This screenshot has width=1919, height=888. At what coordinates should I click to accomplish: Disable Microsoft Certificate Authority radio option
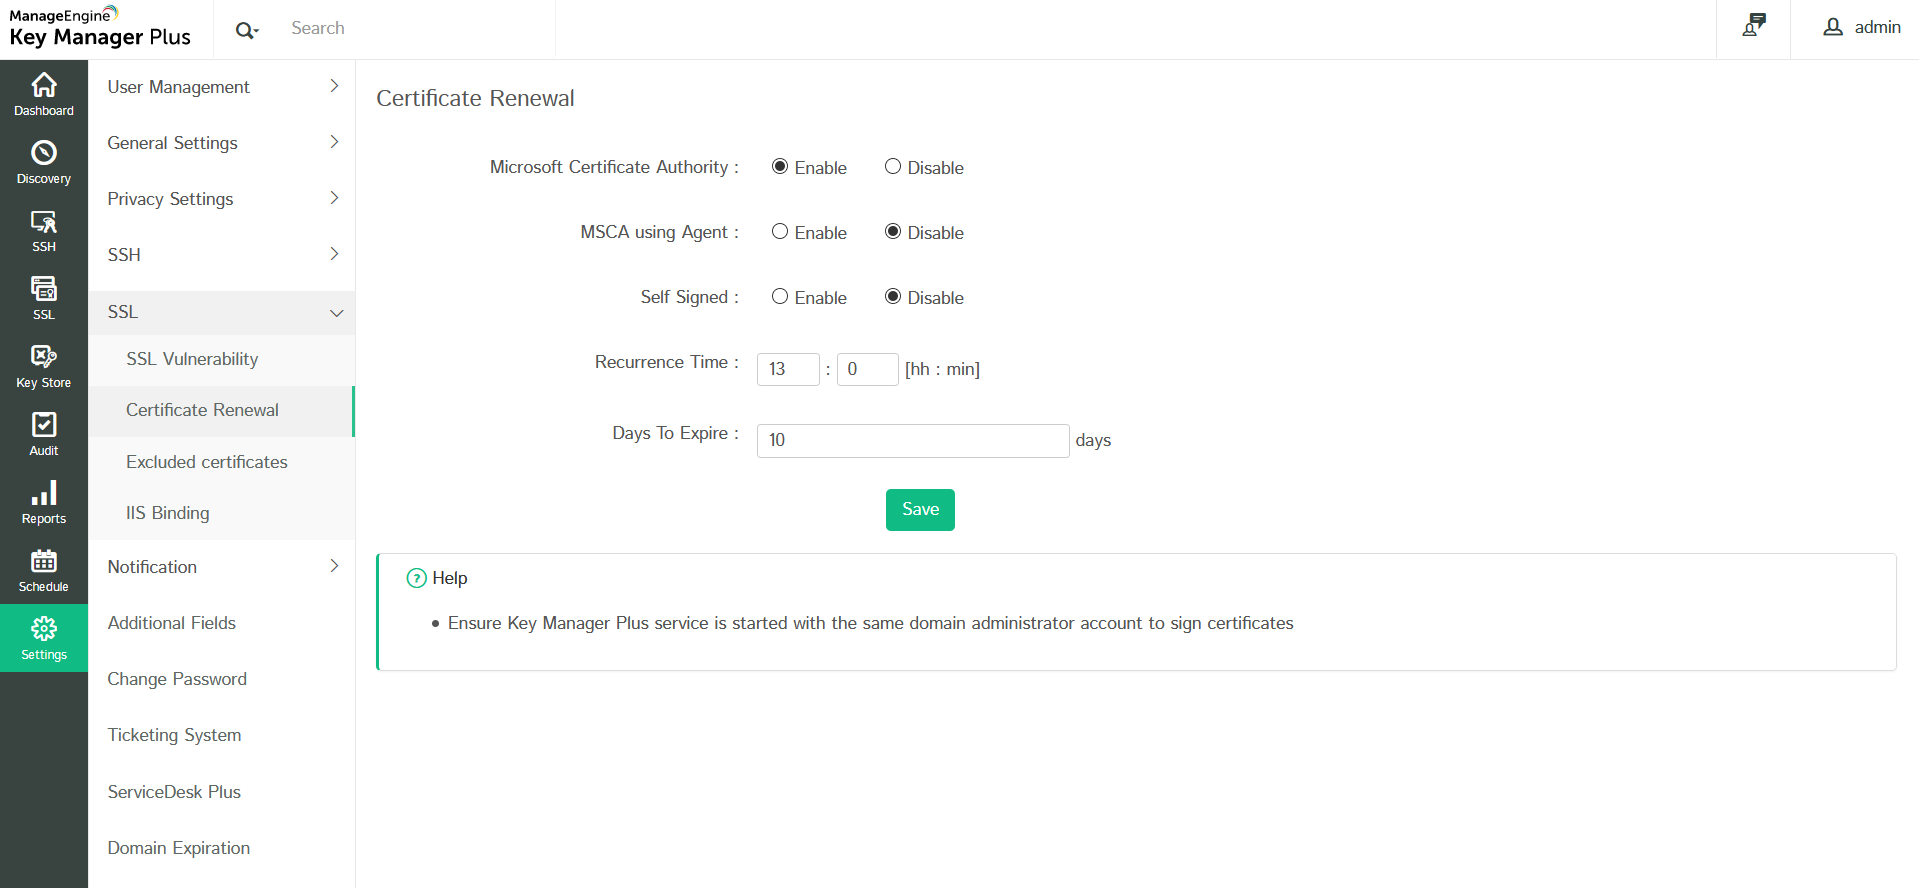(893, 167)
